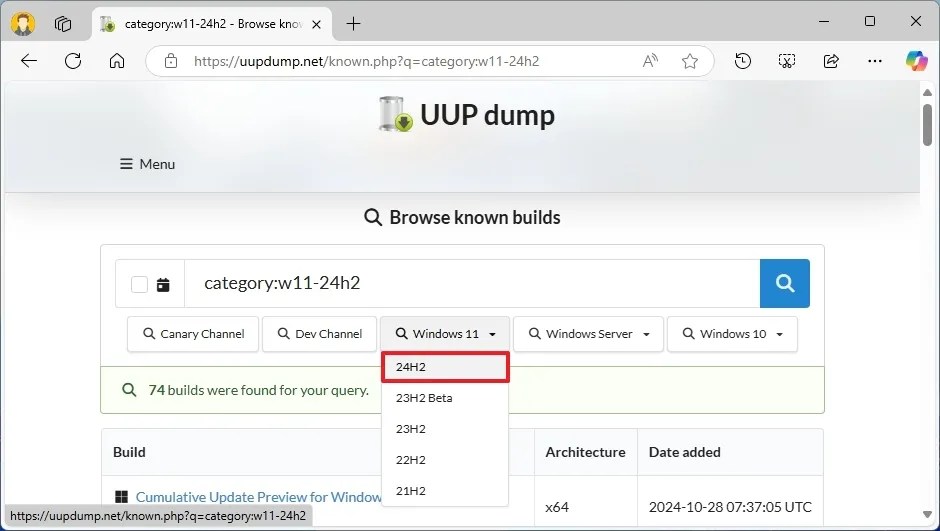Open the hamburger Menu
Screen dimensions: 940x531
point(147,164)
